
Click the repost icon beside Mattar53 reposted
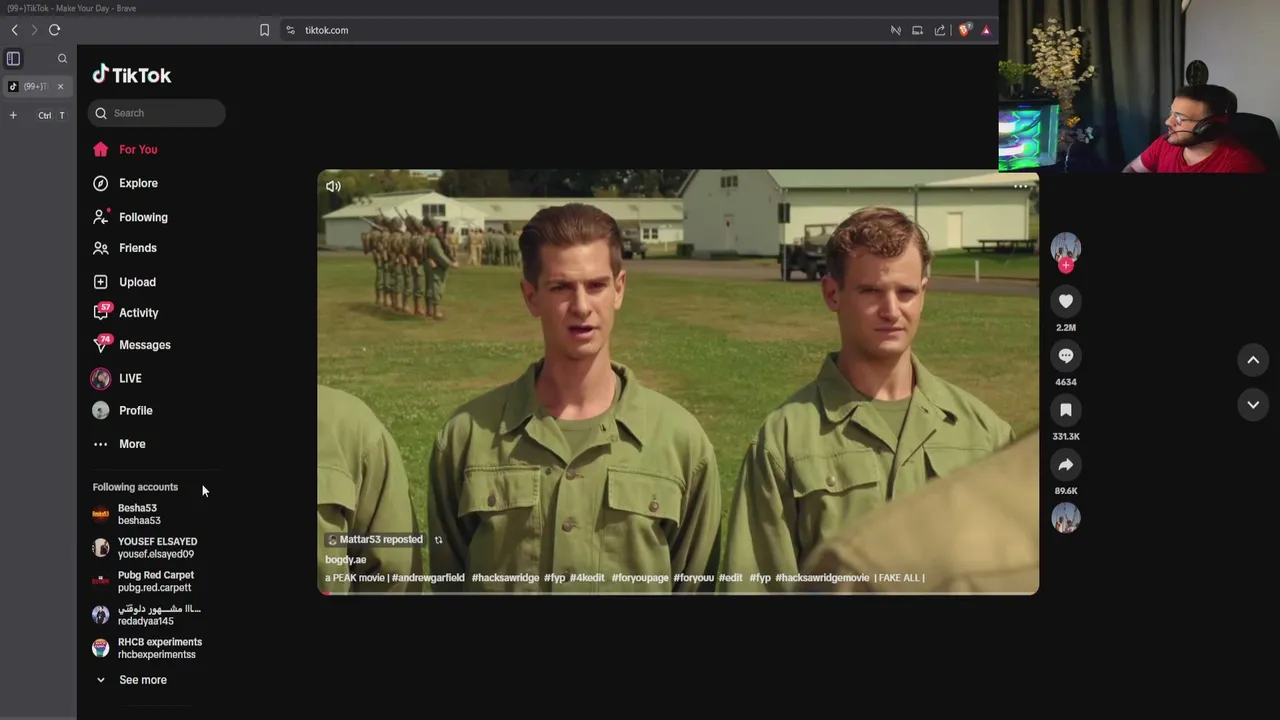point(438,540)
